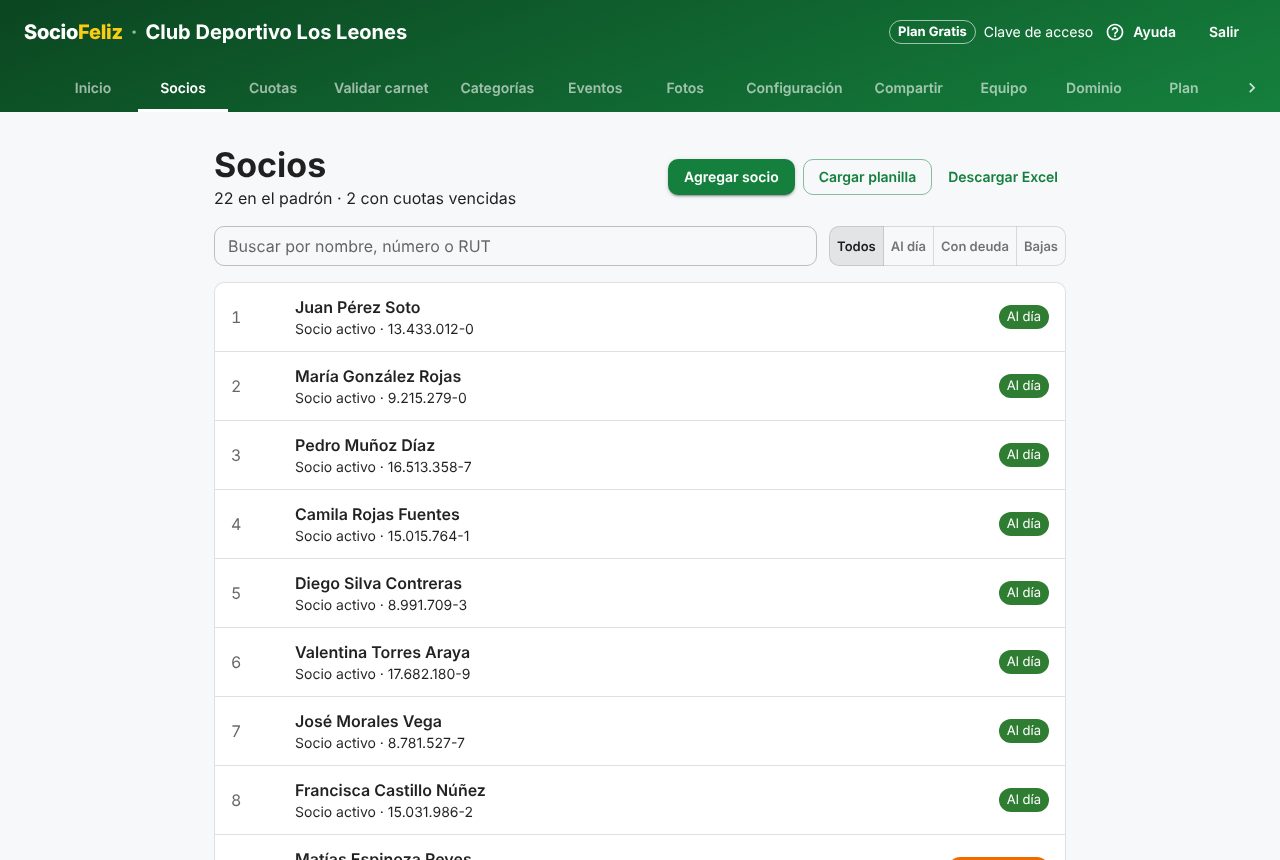Screen dimensions: 1280x860
Task: Show more navigation tabs with the chevron arrow
Action: point(1252,88)
